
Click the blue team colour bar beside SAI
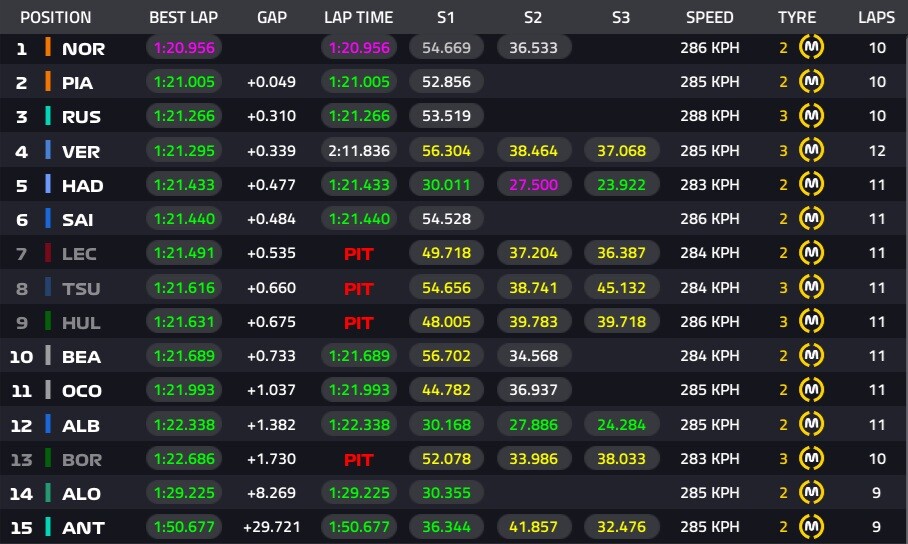point(47,219)
